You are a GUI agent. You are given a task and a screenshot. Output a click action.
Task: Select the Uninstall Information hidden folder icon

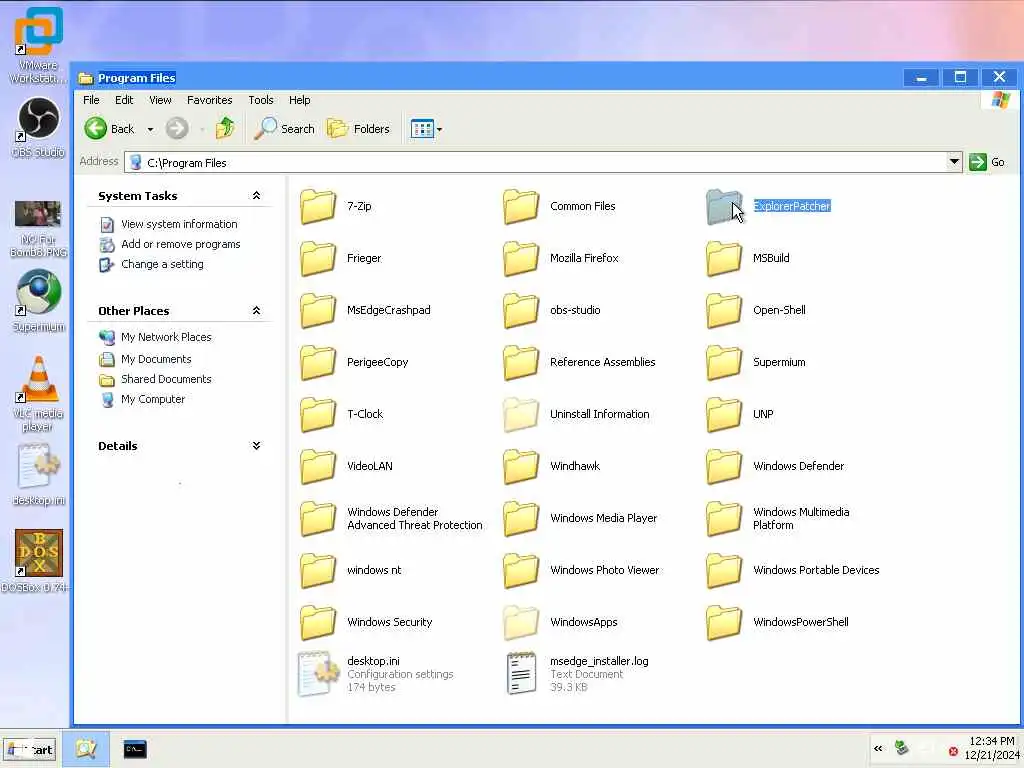[x=521, y=414]
